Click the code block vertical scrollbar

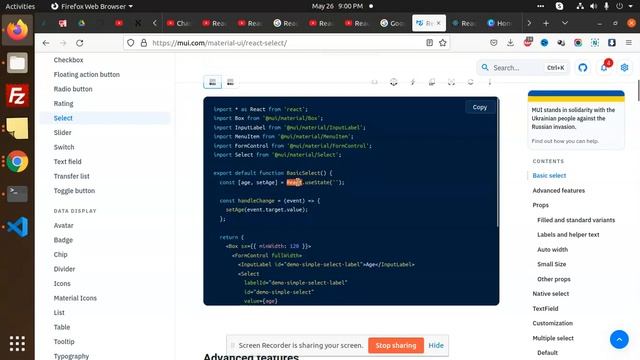497,163
